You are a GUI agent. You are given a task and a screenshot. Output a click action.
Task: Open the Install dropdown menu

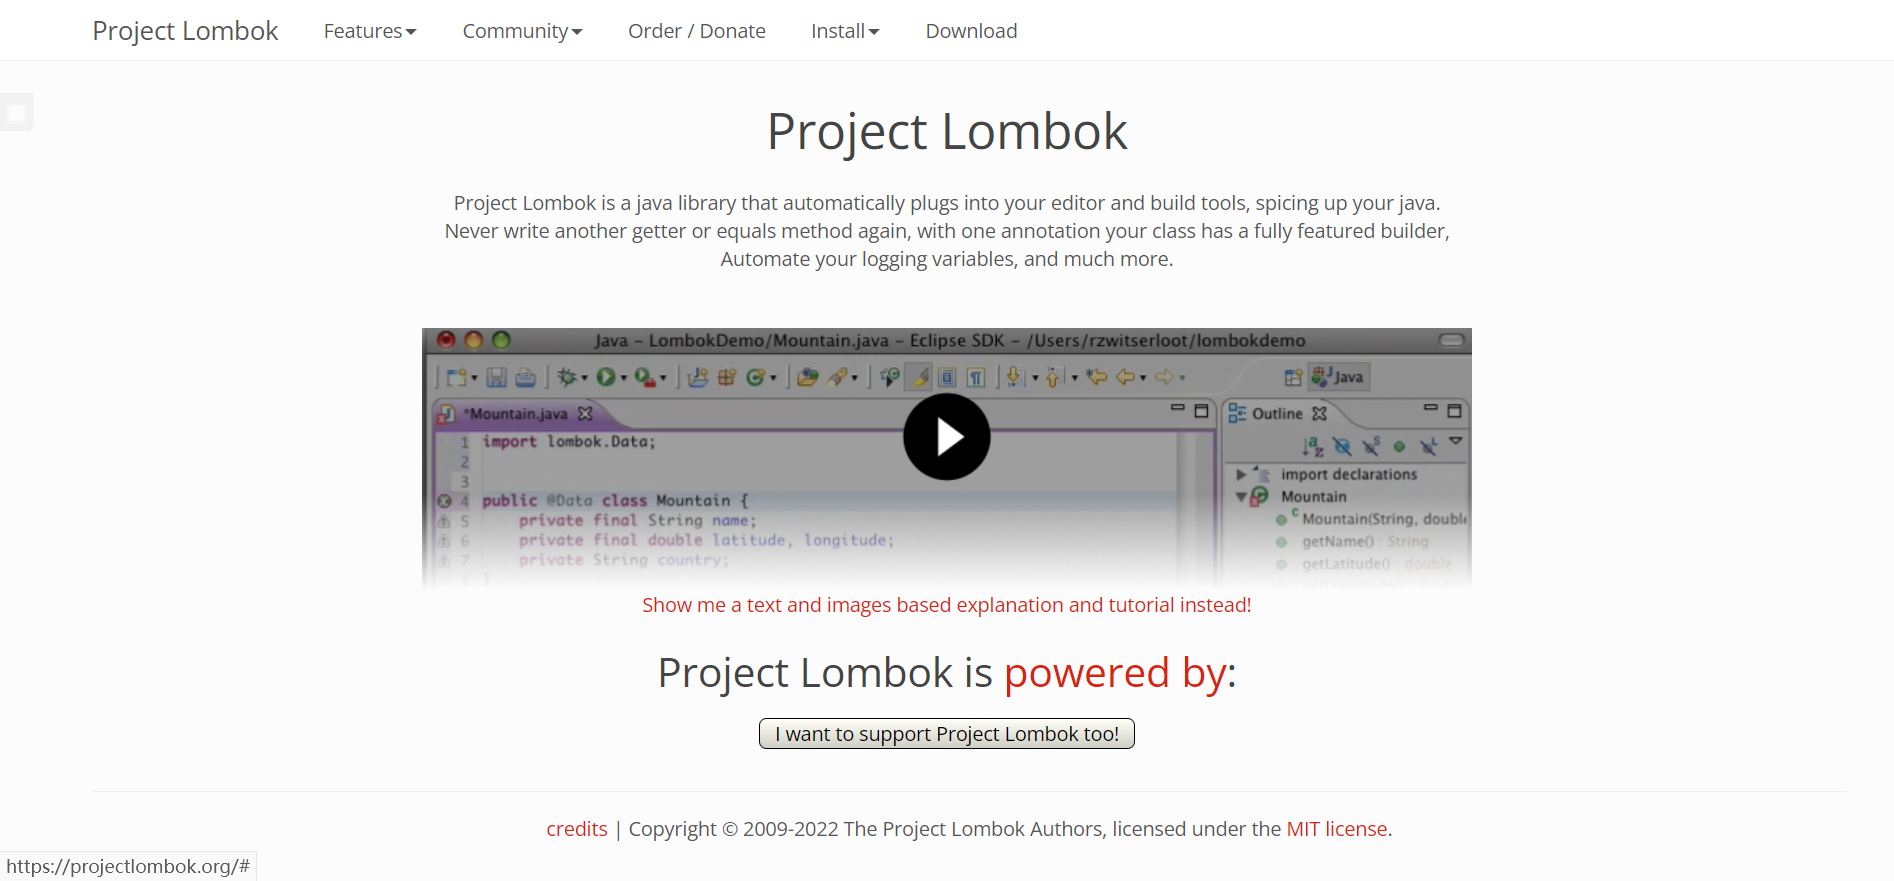pyautogui.click(x=845, y=31)
